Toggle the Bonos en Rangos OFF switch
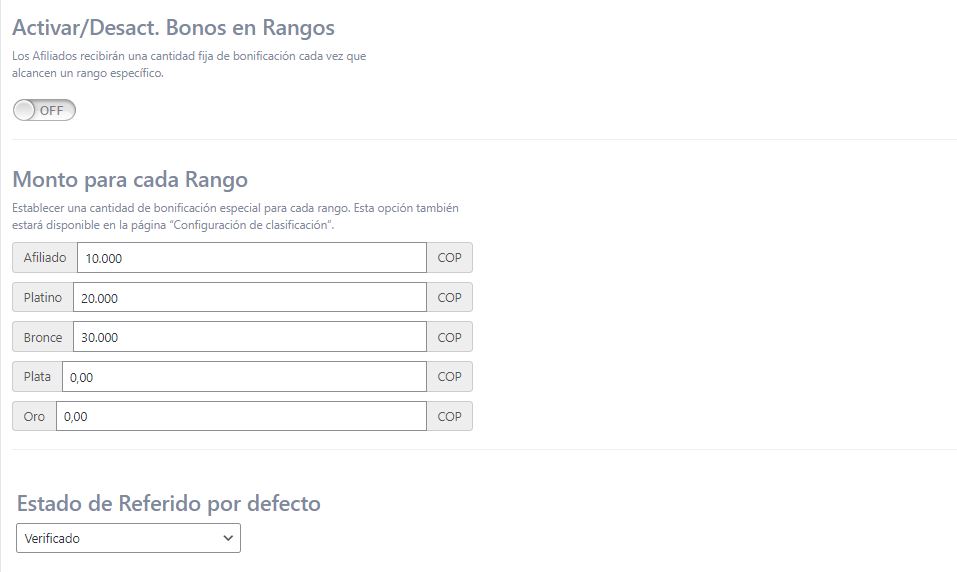The image size is (957, 572). (44, 110)
